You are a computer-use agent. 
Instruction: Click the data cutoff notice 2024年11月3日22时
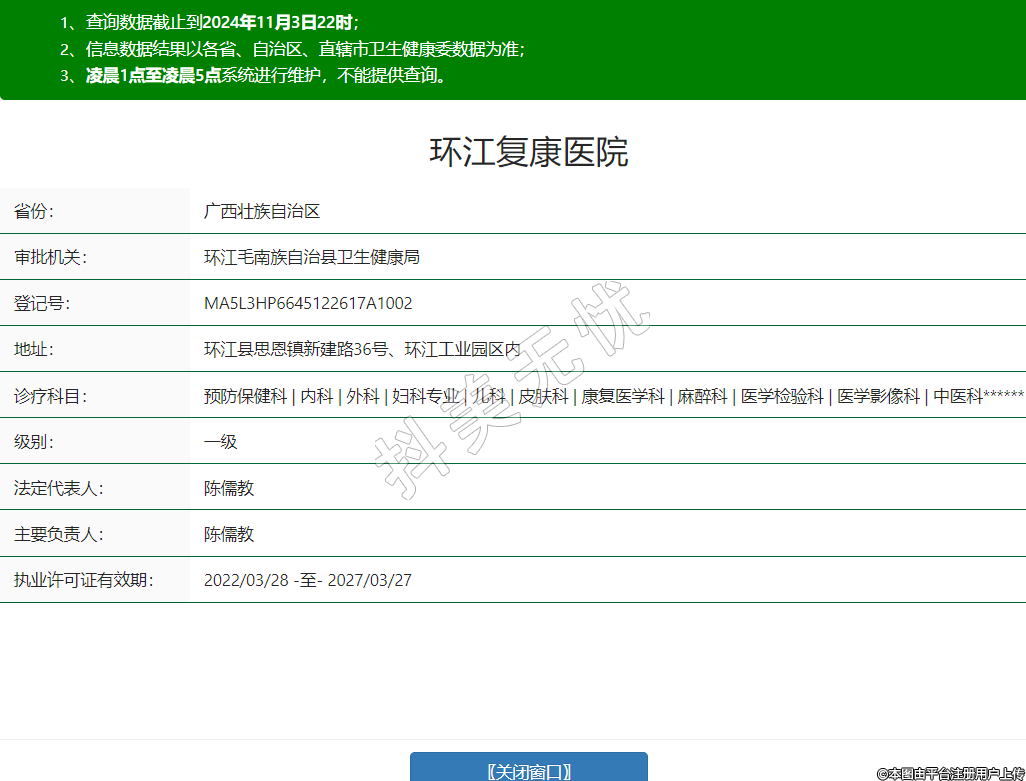tap(277, 22)
